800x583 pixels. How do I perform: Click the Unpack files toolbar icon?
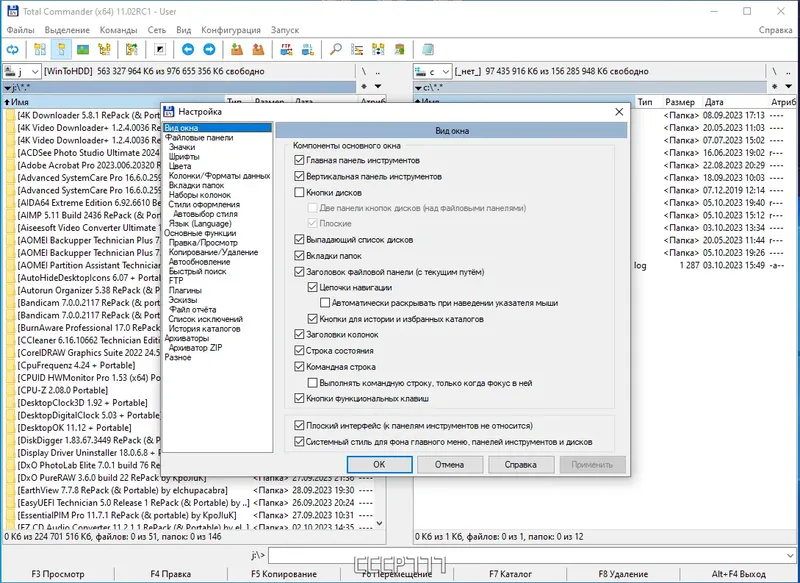tap(258, 49)
